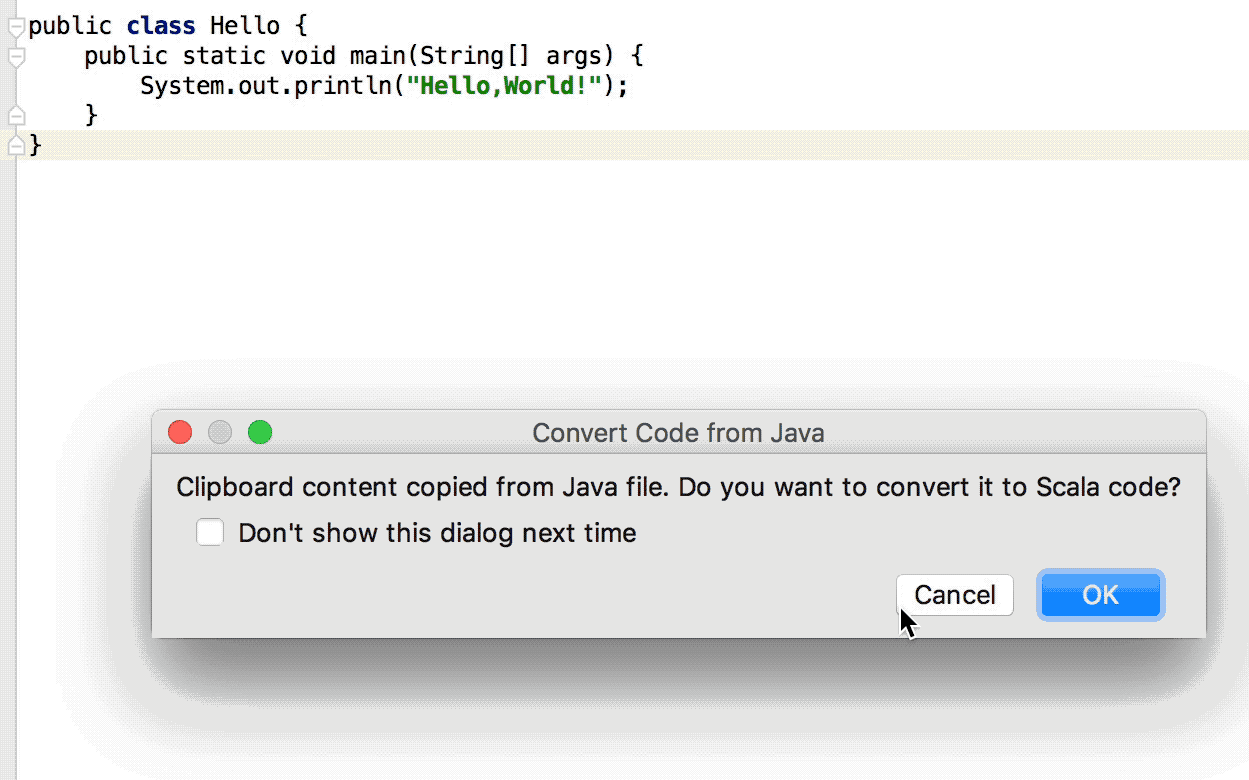Click the highlighted closing brace line
The image size is (1249, 780).
(35, 145)
